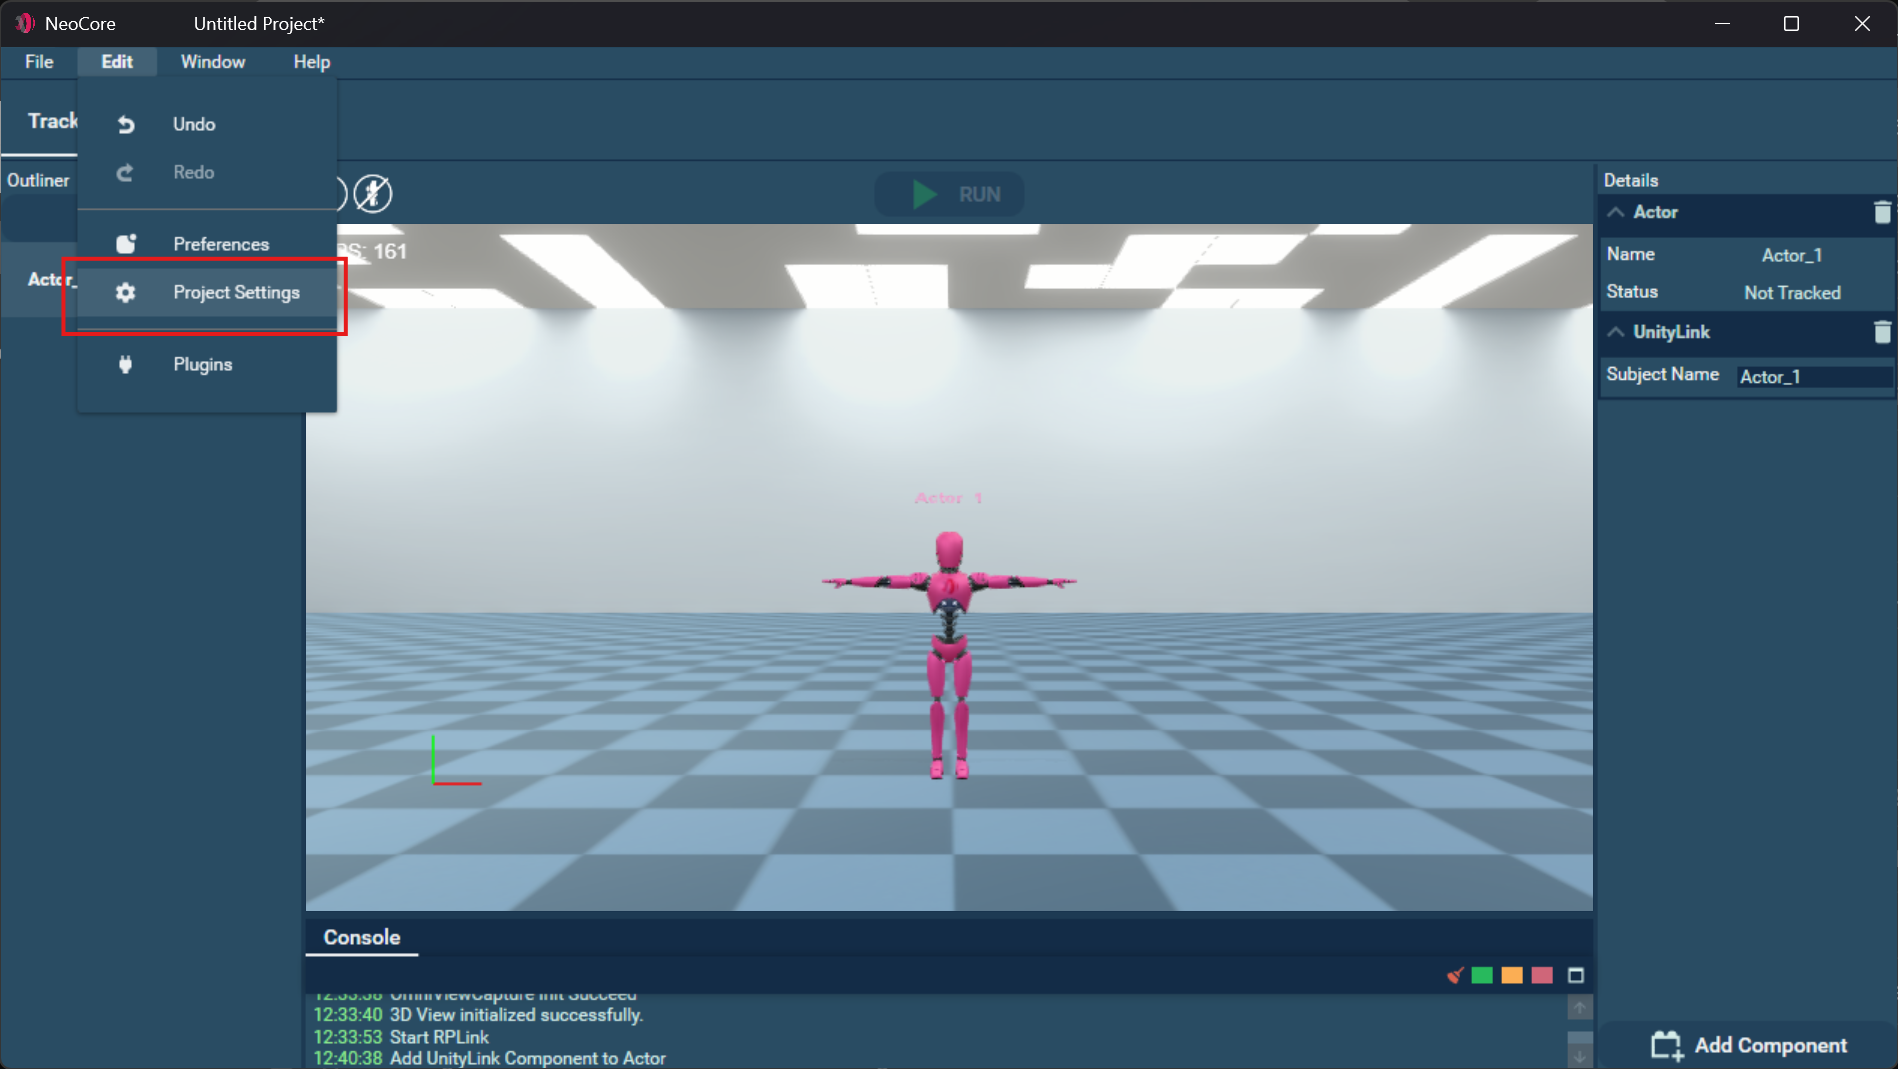Open Plugins from the Edit menu
The height and width of the screenshot is (1069, 1898).
[x=202, y=364]
